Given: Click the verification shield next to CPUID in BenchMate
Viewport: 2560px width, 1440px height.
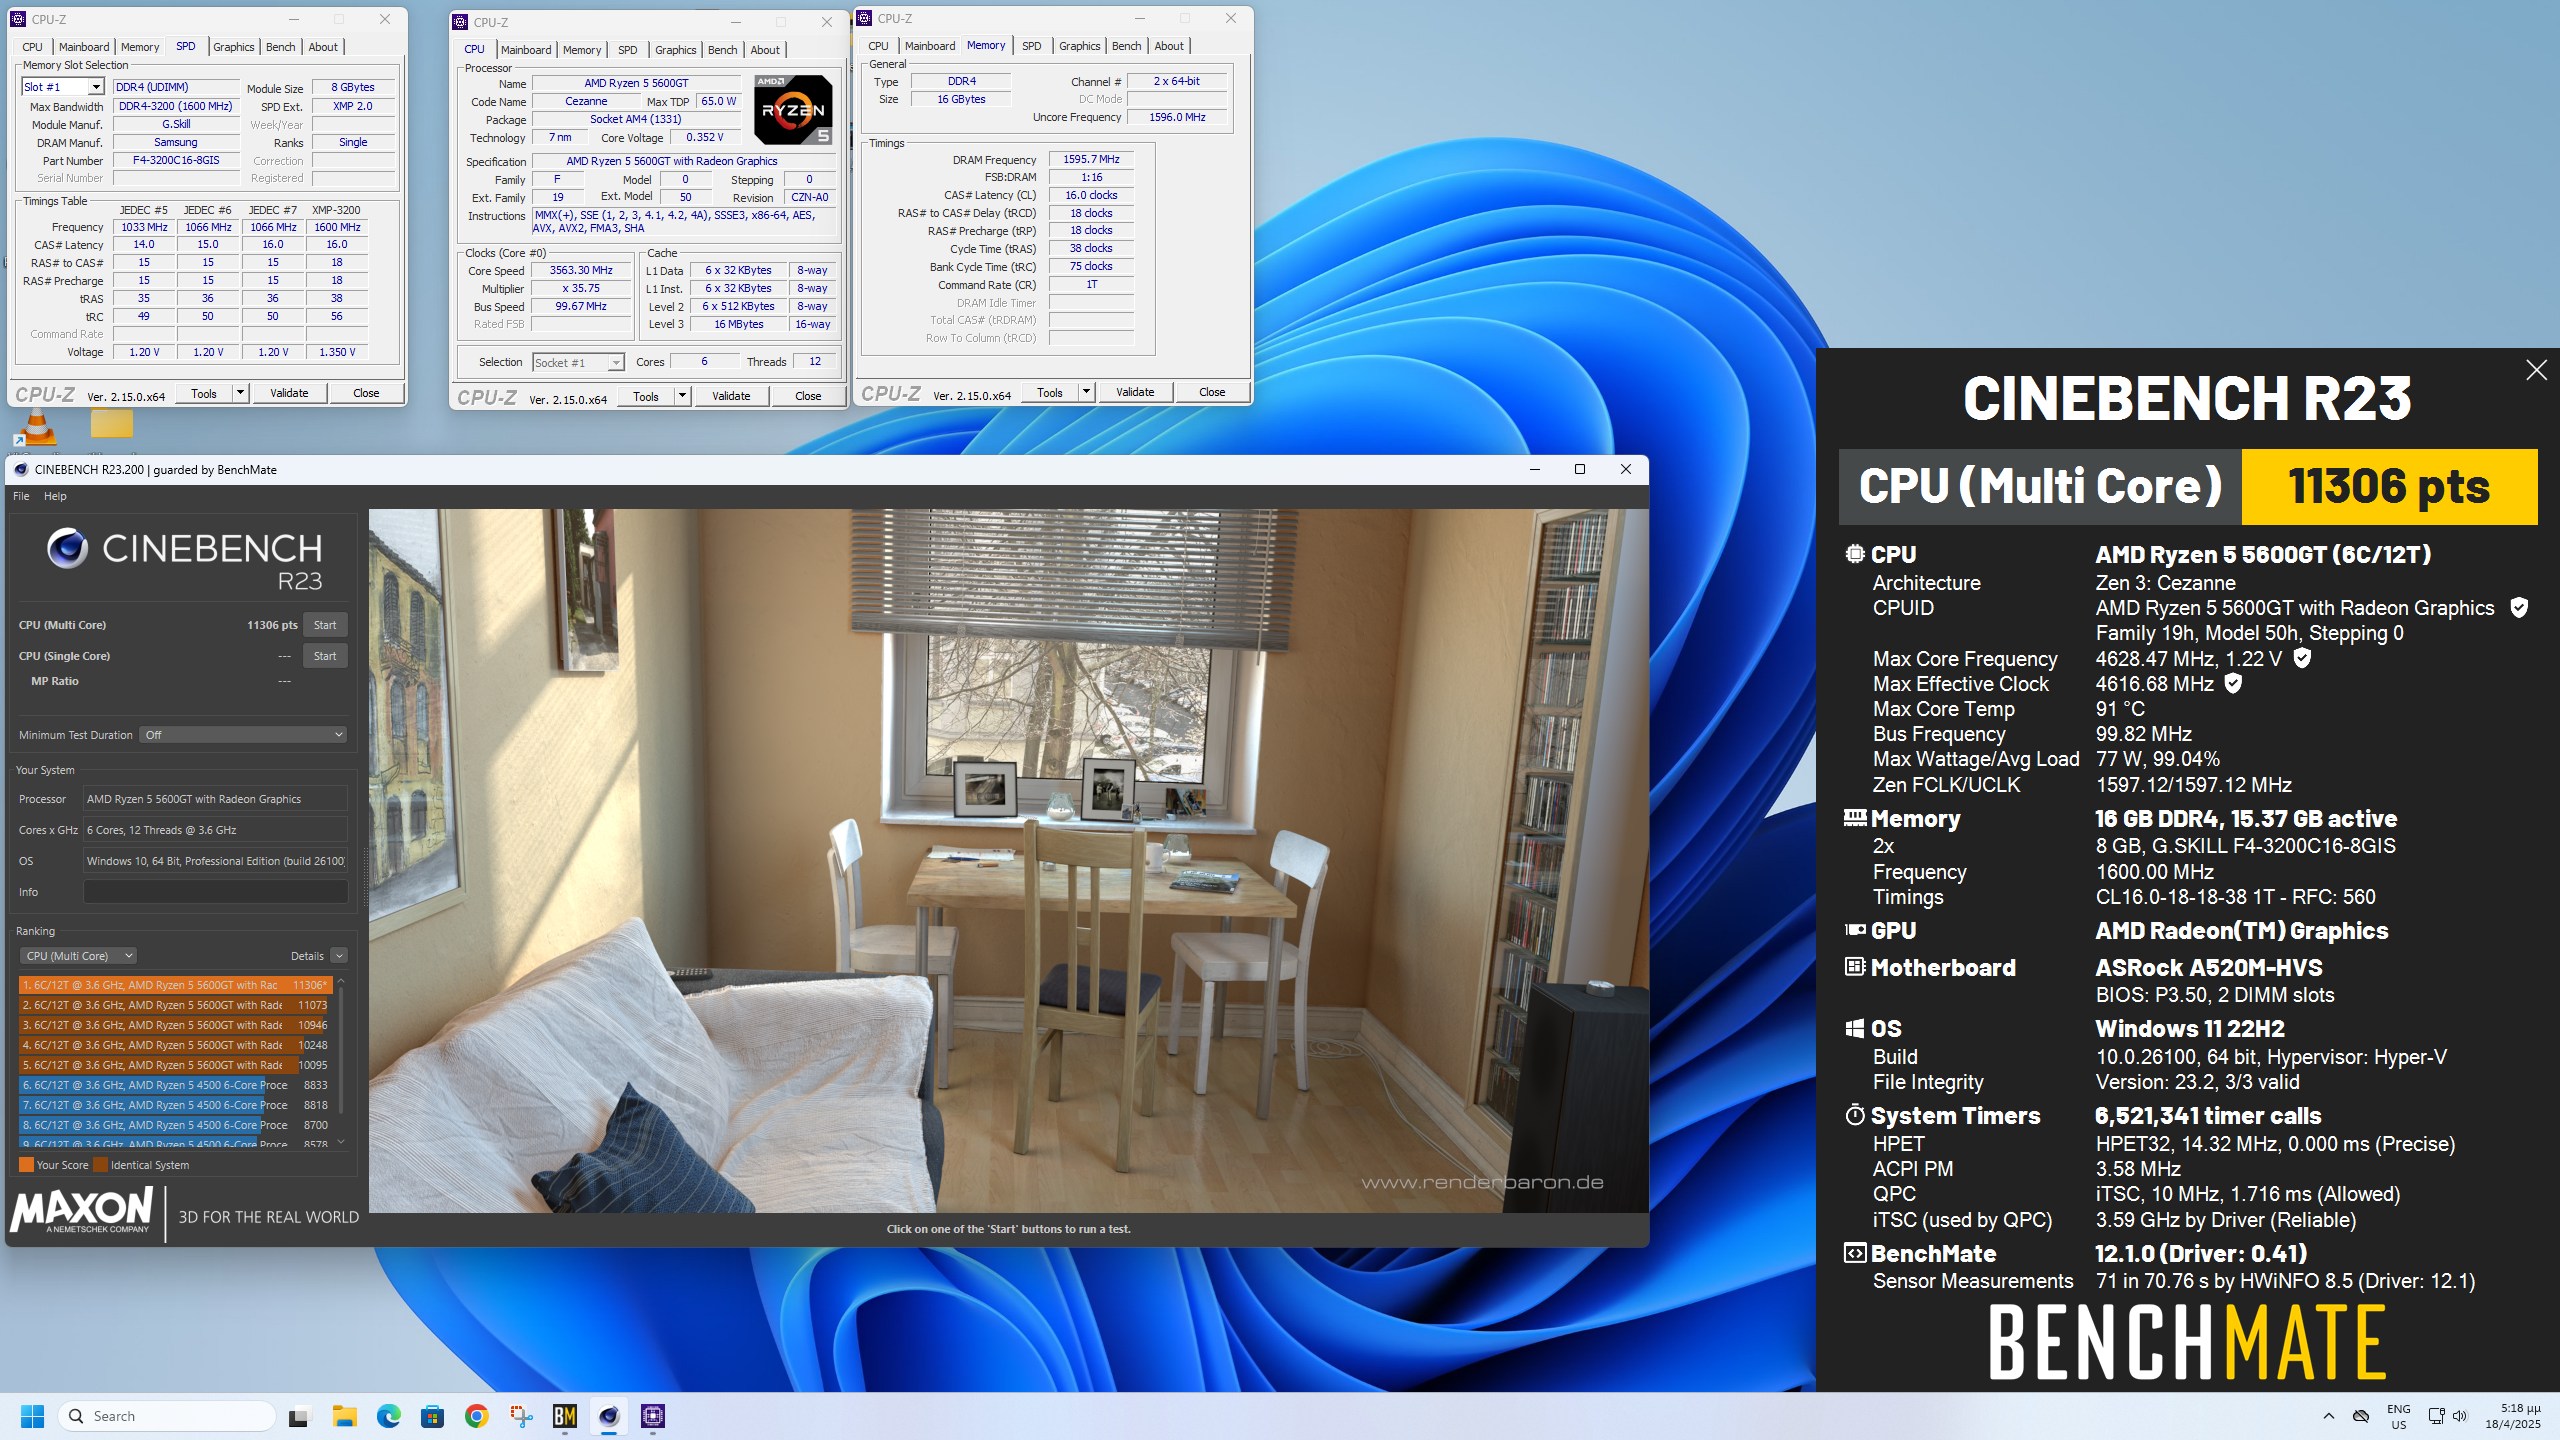Looking at the screenshot, I should [x=2519, y=607].
